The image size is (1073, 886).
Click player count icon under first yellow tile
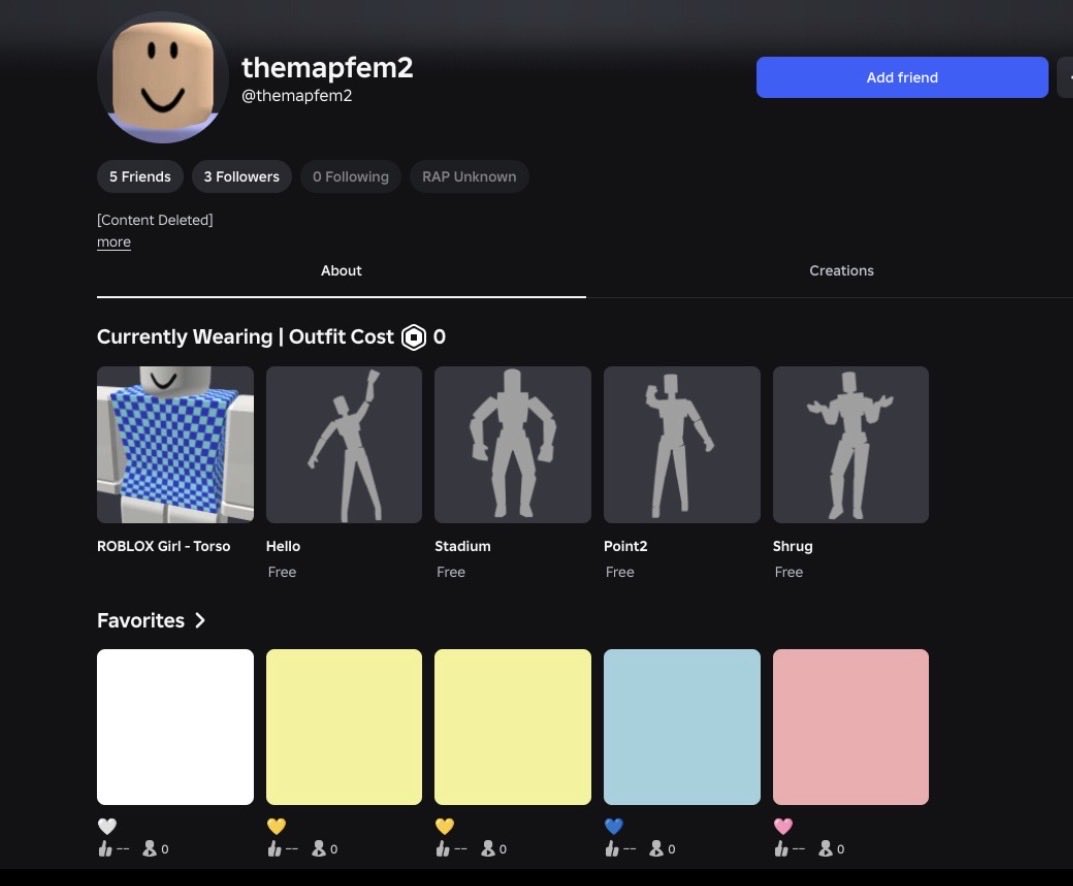pyautogui.click(x=318, y=848)
